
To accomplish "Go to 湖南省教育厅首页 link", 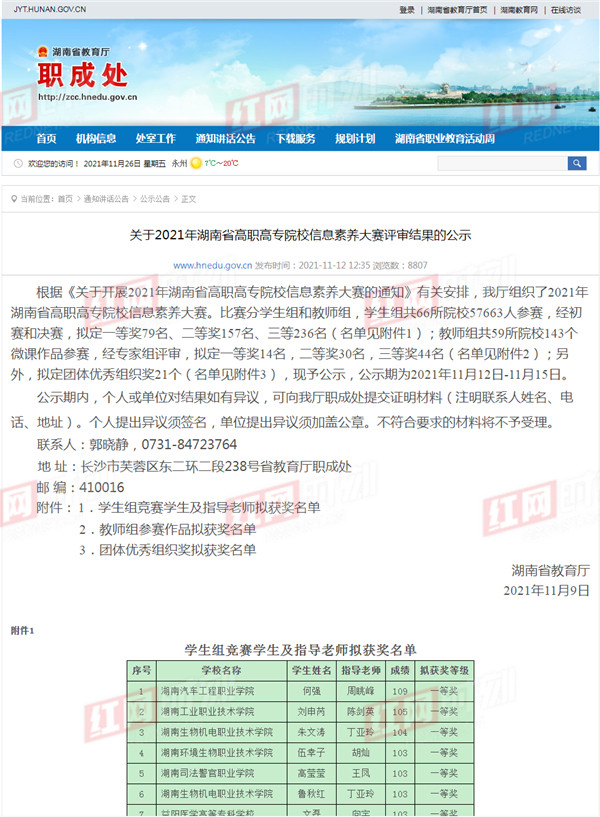I will pos(457,10).
